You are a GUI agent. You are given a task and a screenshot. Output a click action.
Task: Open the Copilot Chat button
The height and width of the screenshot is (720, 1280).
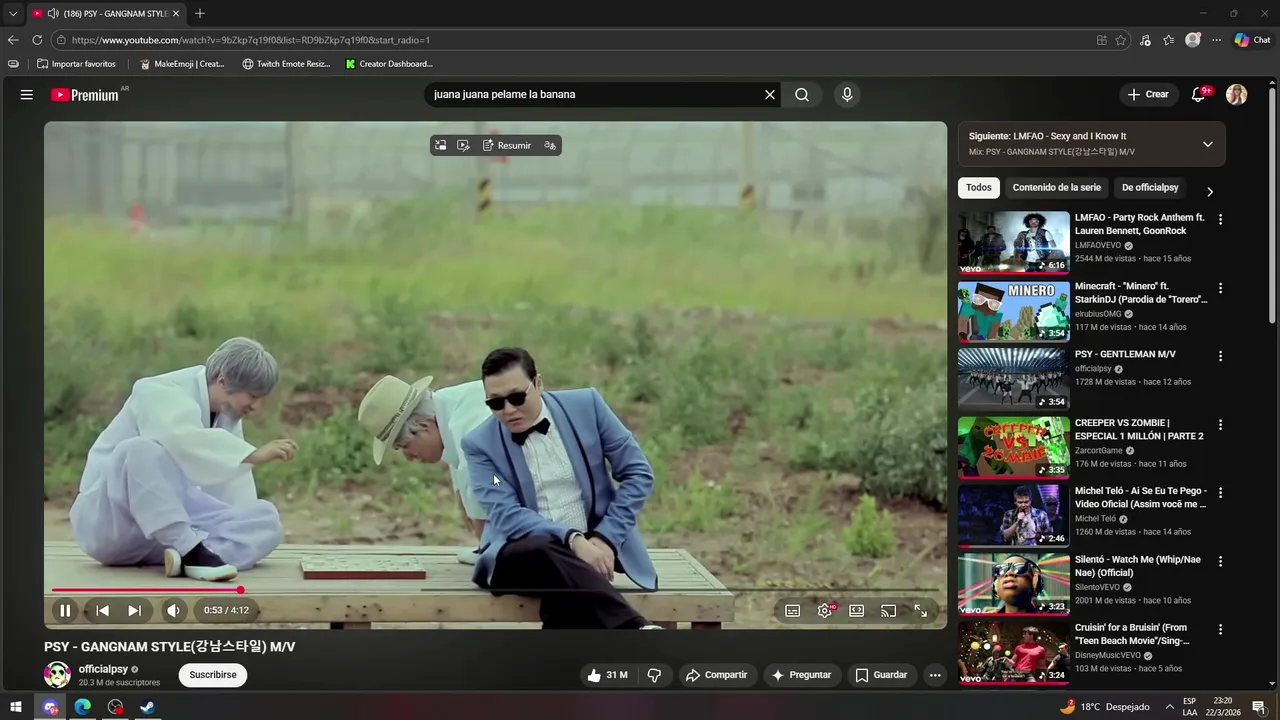tap(1252, 40)
